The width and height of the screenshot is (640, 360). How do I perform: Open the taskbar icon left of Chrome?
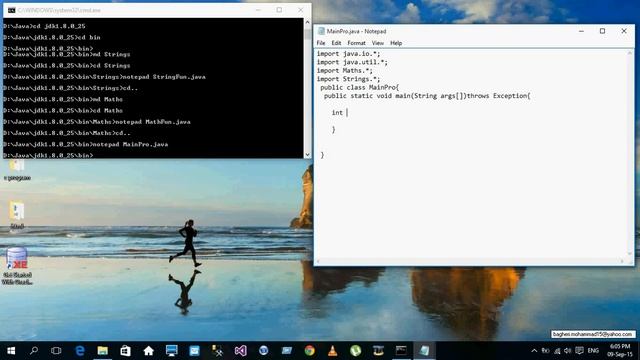tap(287, 351)
